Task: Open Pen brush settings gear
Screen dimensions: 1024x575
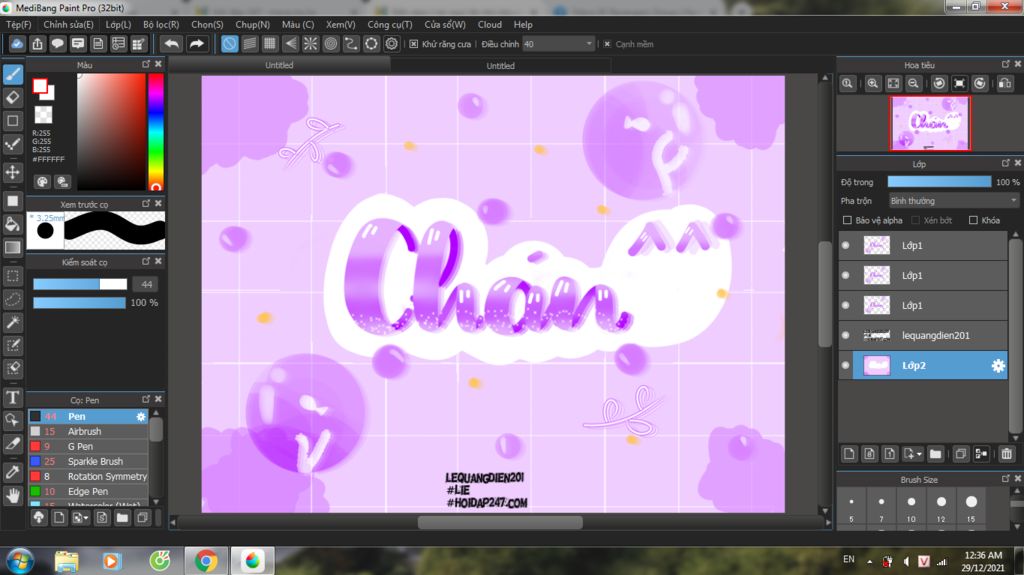Action: [x=141, y=416]
